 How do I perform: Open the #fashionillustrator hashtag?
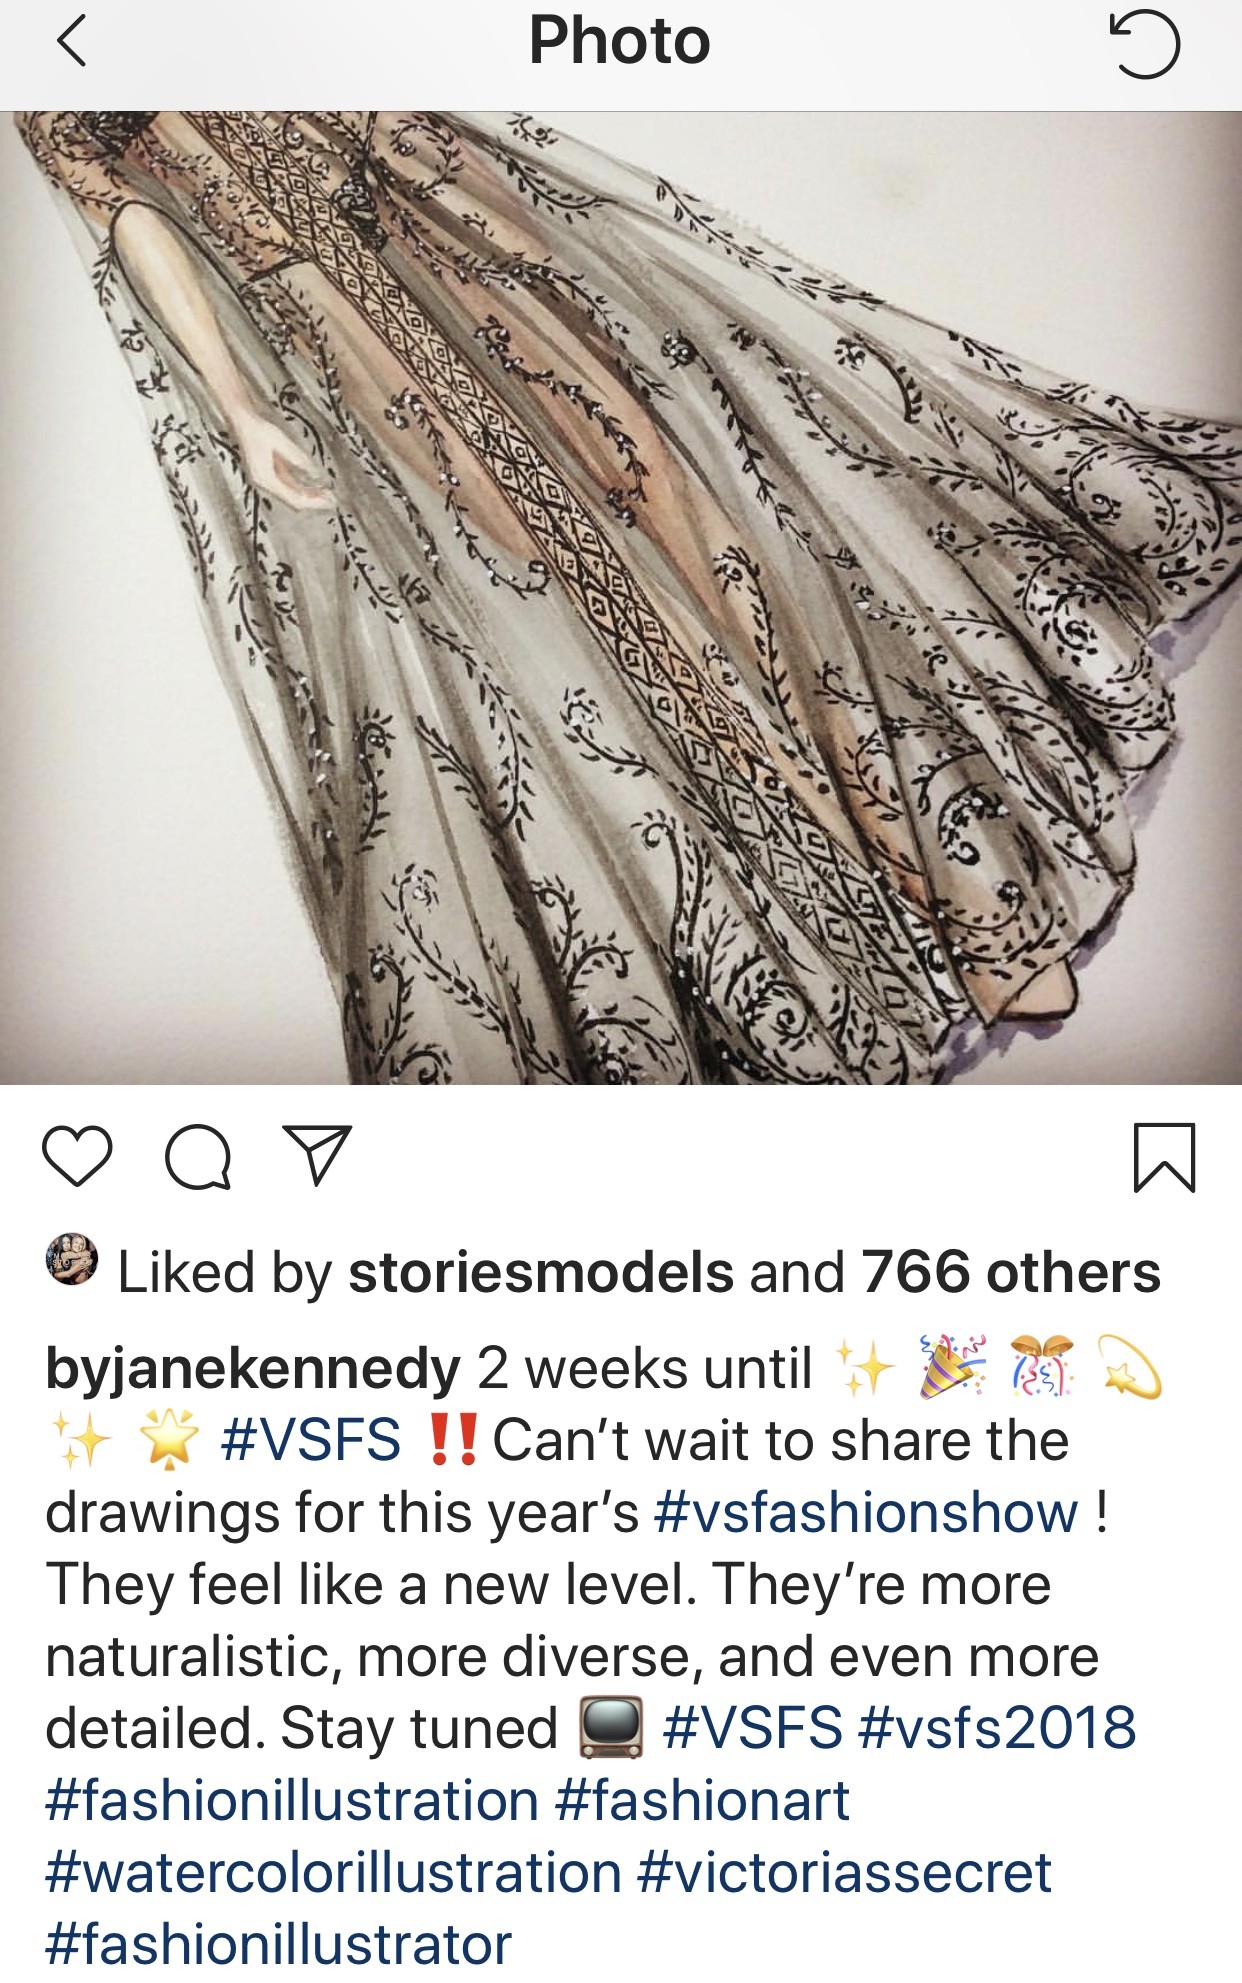click(279, 1945)
